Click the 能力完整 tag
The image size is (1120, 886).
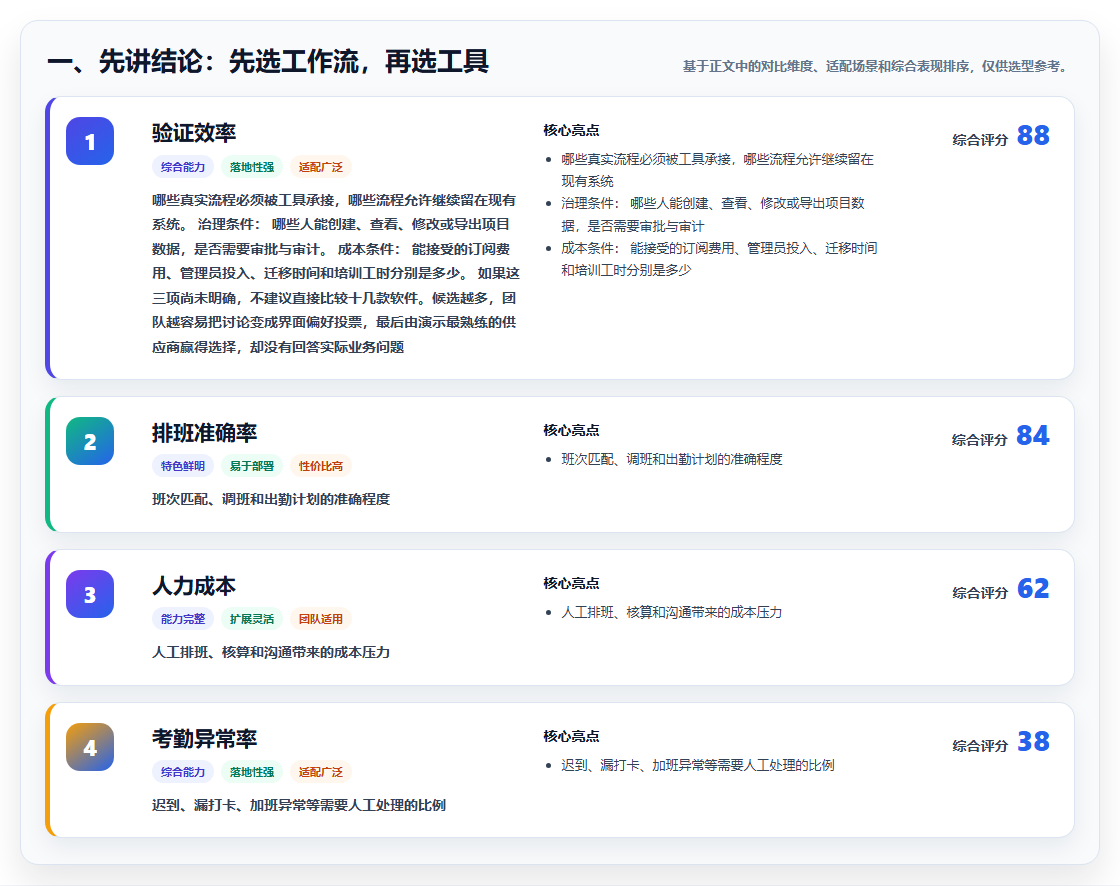point(183,619)
